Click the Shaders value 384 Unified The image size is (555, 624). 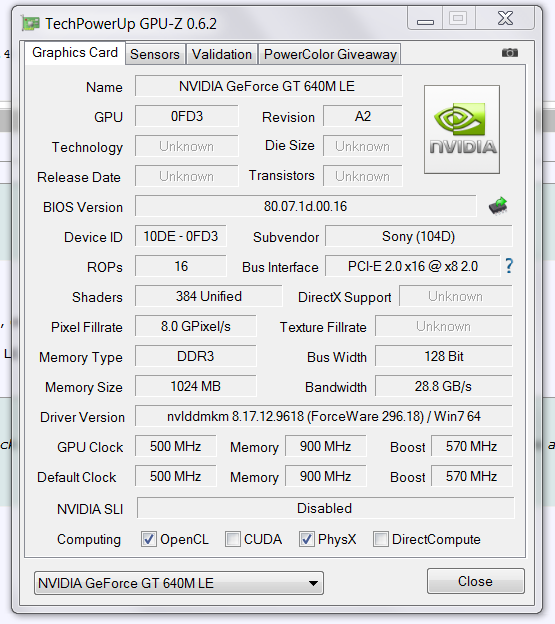pyautogui.click(x=208, y=296)
